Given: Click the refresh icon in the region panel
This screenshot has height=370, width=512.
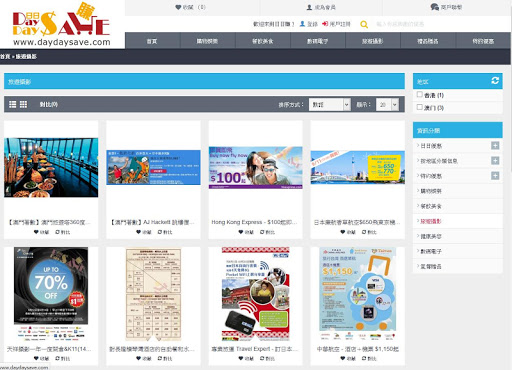Looking at the screenshot, I should click(495, 80).
